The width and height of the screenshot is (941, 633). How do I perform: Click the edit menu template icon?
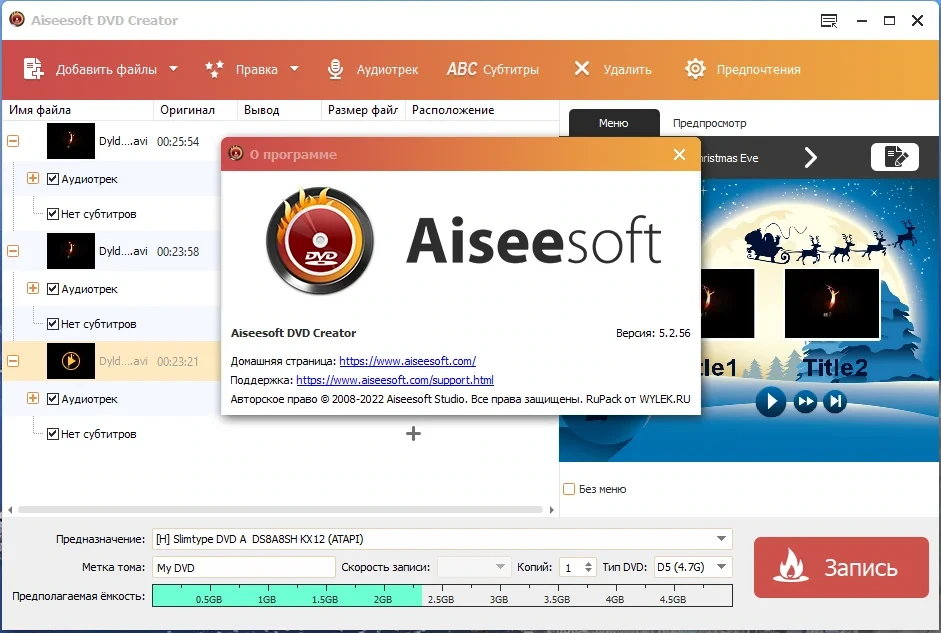[895, 157]
